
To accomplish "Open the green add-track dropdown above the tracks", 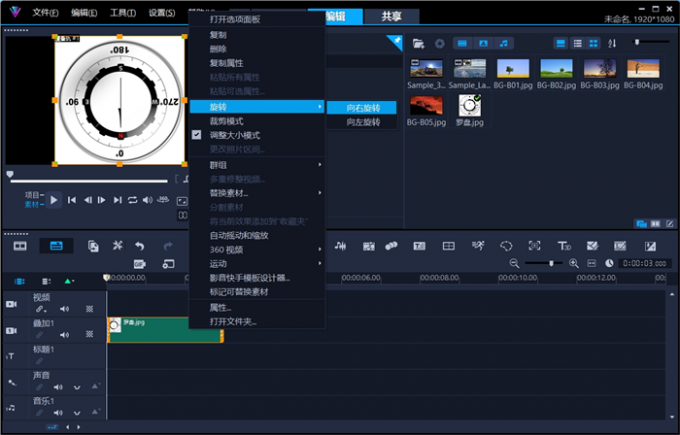I will click(69, 281).
